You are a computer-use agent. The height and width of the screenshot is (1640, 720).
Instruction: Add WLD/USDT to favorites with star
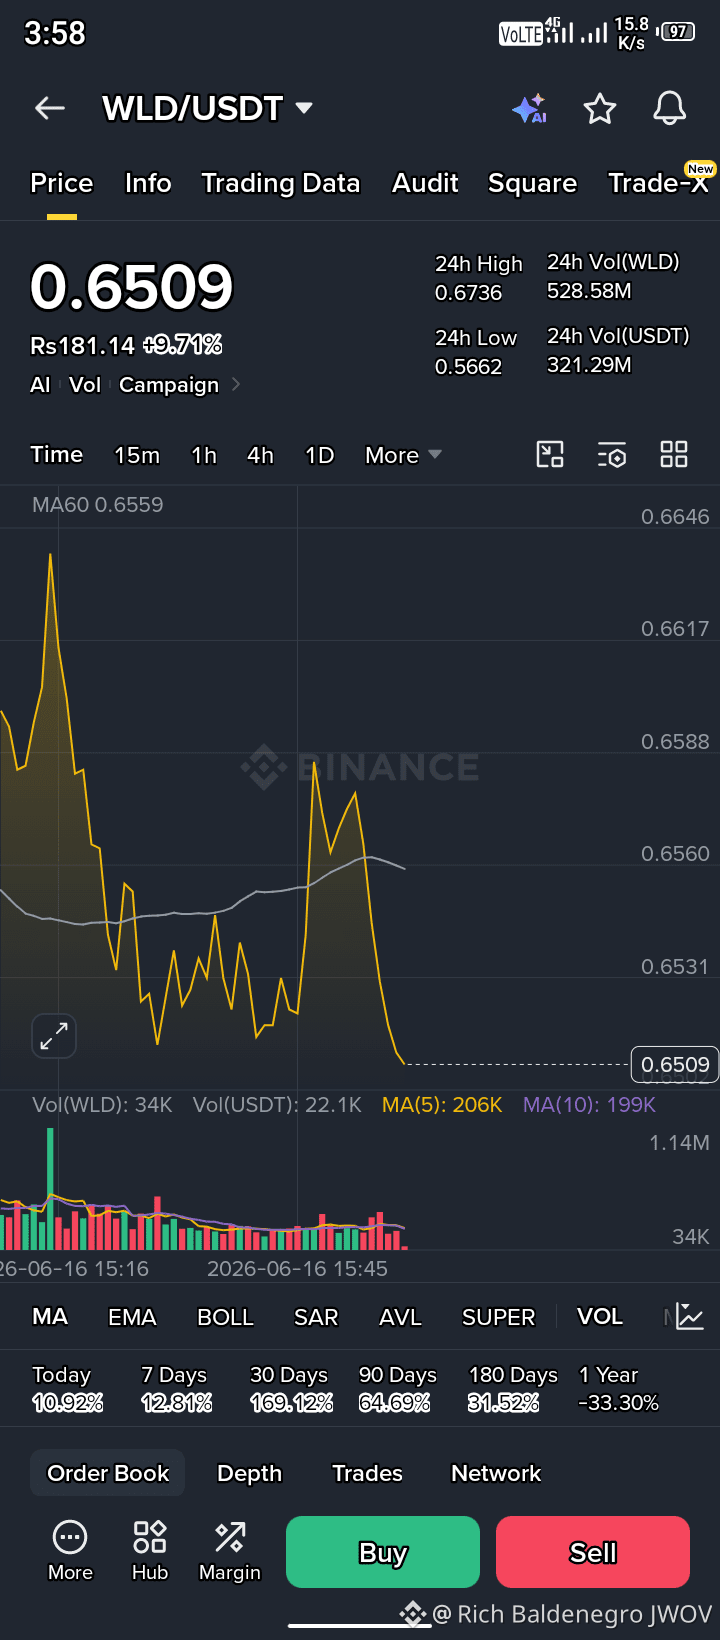click(600, 108)
